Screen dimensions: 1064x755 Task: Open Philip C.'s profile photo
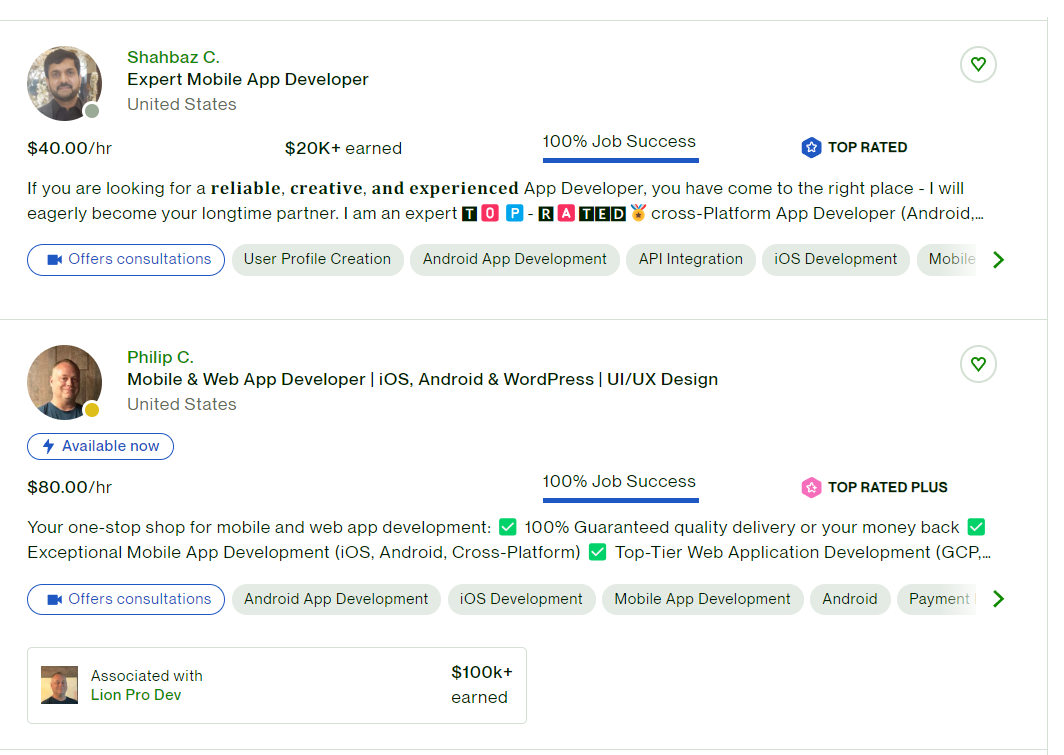[64, 383]
